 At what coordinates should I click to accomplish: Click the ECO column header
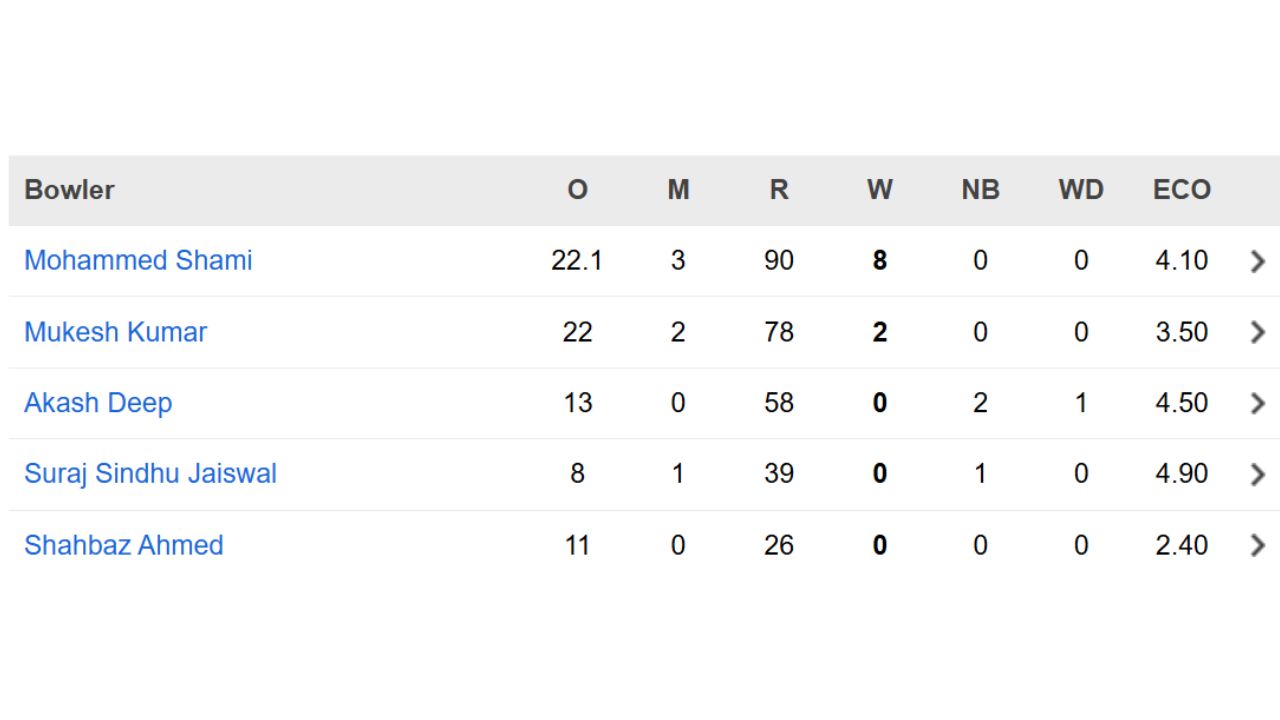click(x=1182, y=190)
